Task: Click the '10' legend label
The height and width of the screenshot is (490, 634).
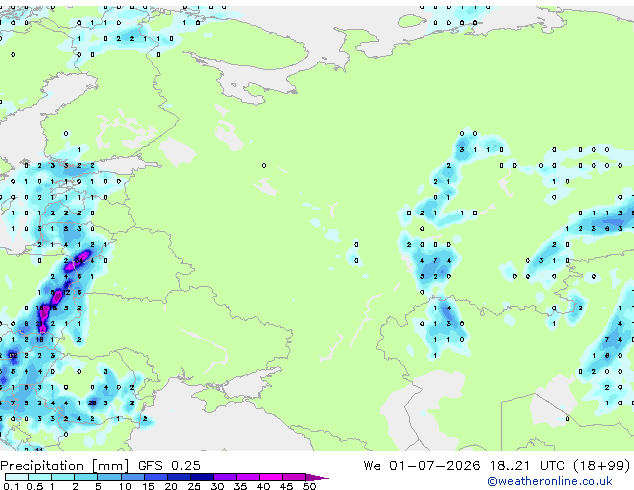Action: tap(125, 486)
